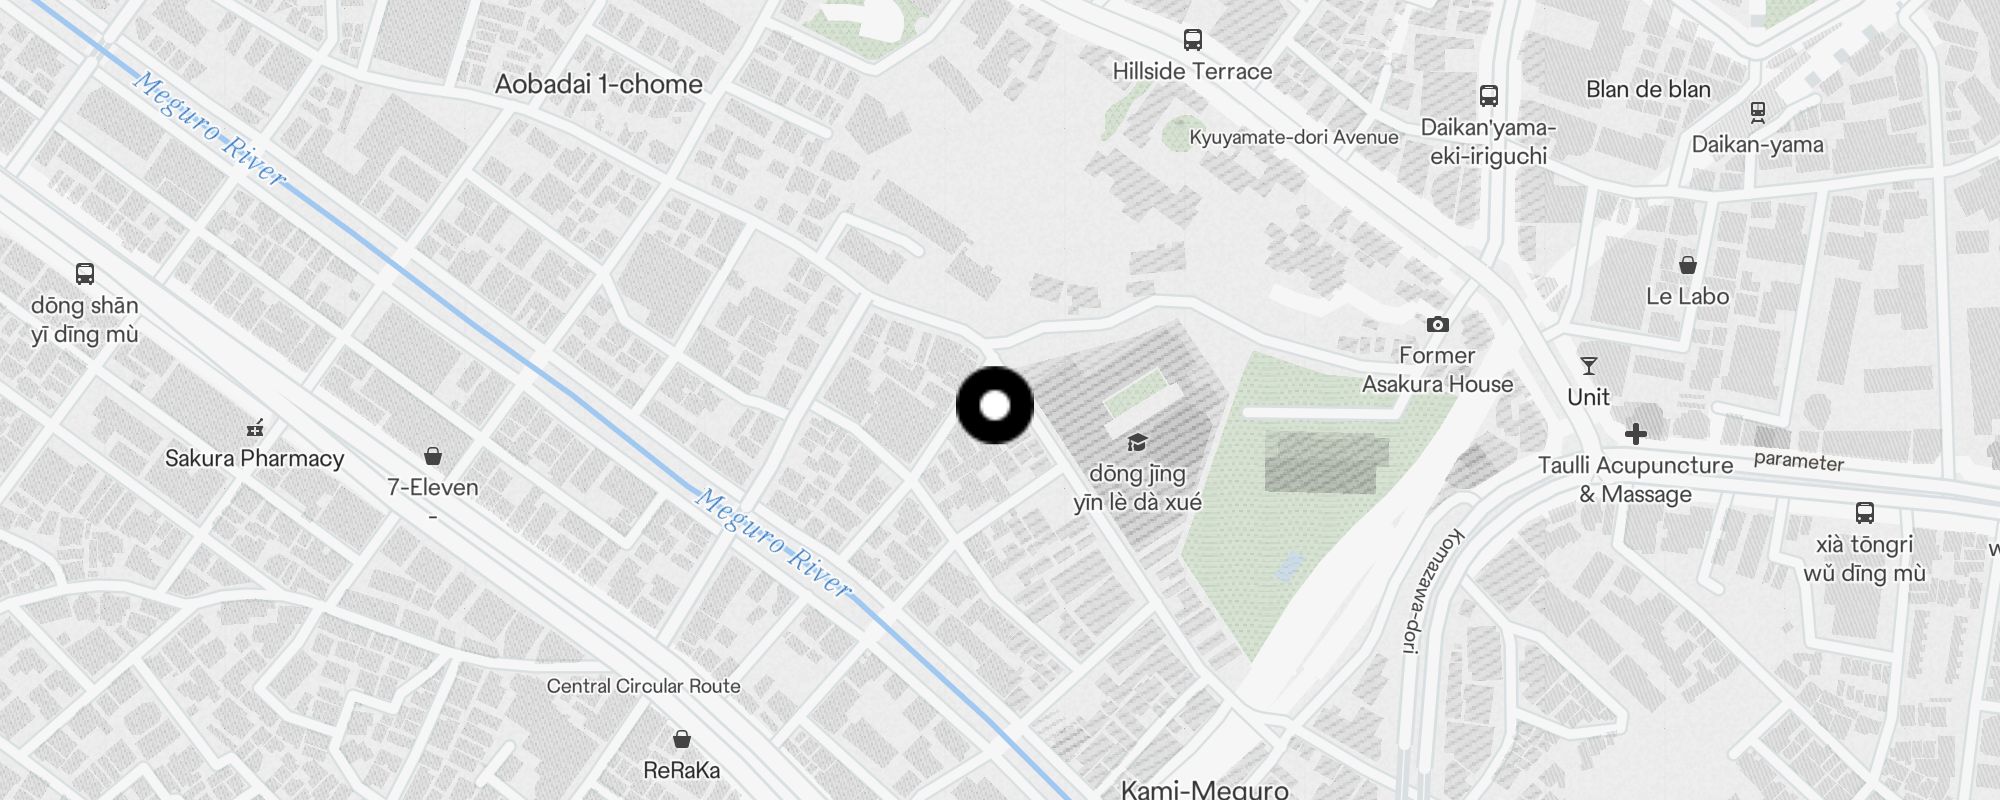Click the Kyuyamate-dori Avenue road label
Image resolution: width=2000 pixels, height=800 pixels.
tap(1294, 137)
